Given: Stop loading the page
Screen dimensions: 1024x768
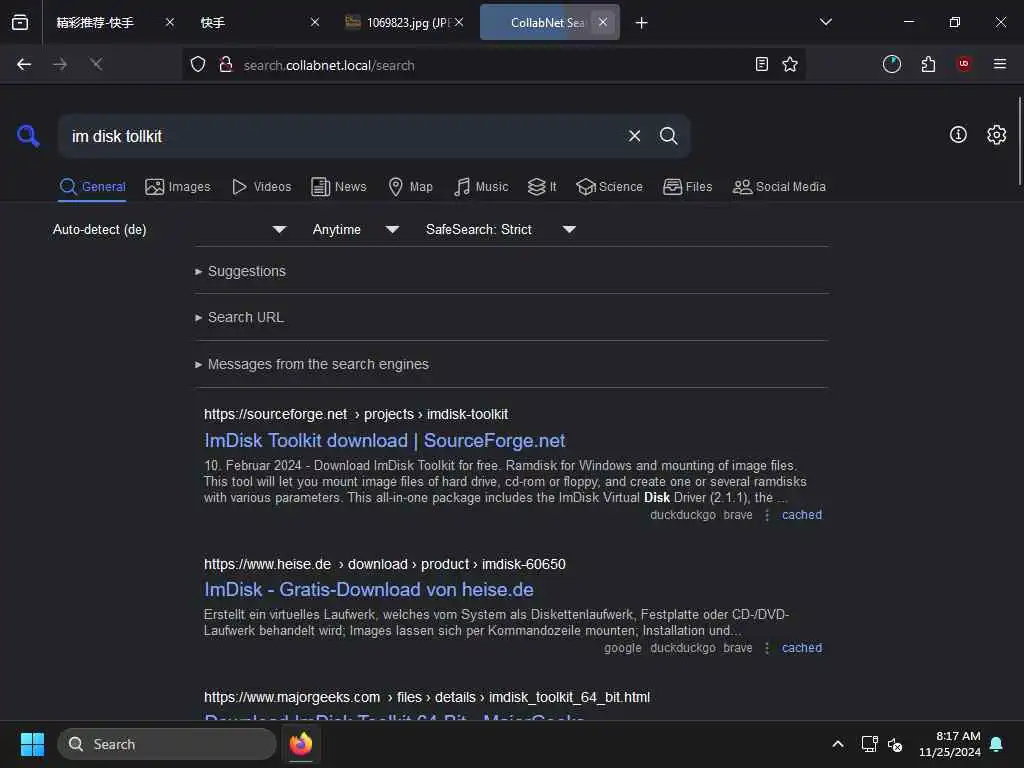Looking at the screenshot, I should point(96,64).
